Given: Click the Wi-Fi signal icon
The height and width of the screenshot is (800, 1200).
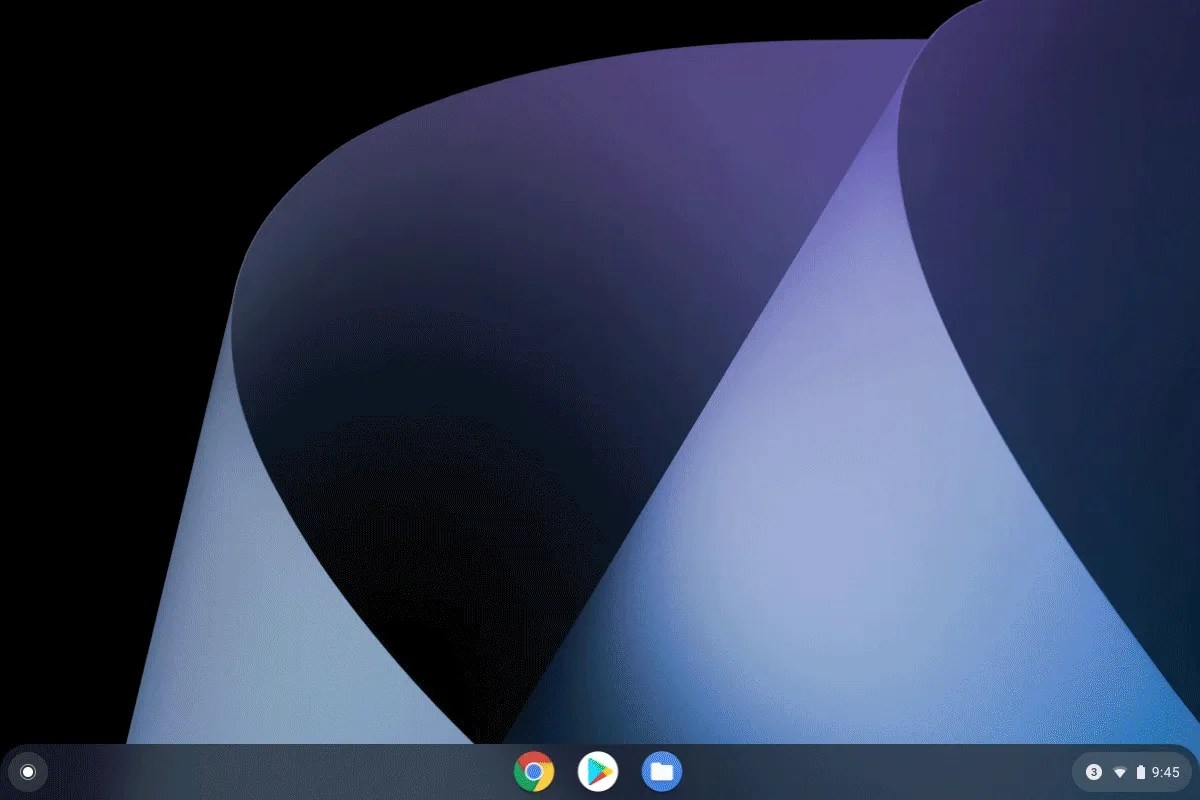Looking at the screenshot, I should [1120, 771].
